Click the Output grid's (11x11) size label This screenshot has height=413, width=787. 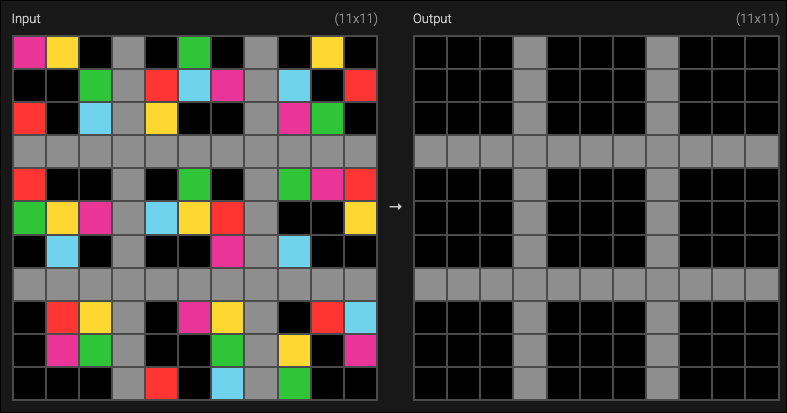[756, 19]
